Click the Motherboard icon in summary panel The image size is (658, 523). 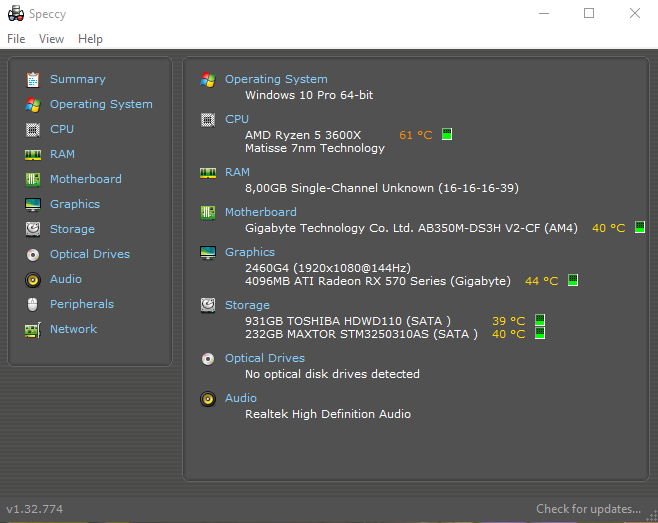[x=208, y=213]
